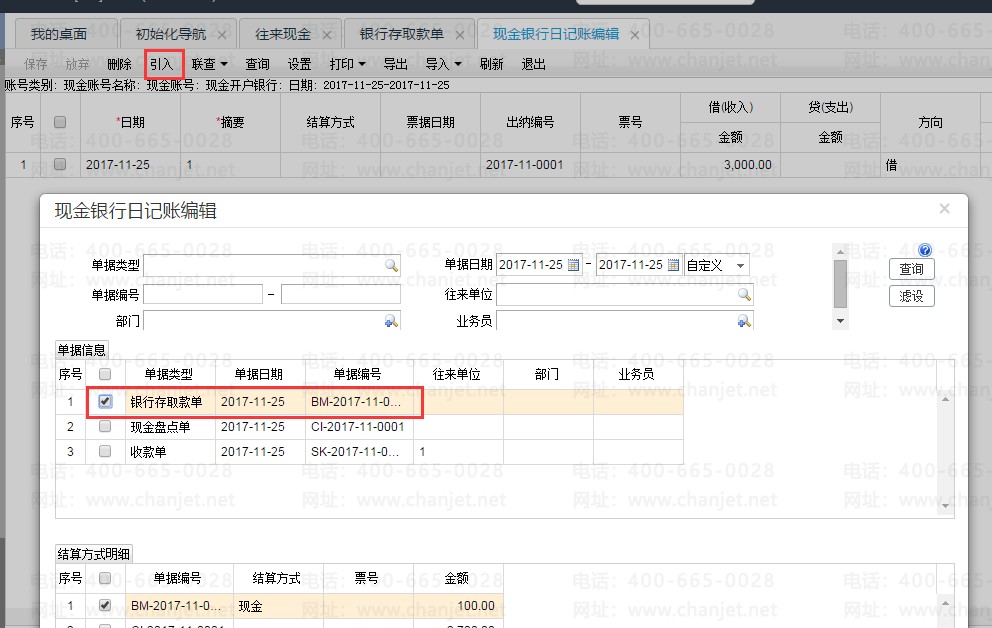The image size is (992, 628).
Task: Select the 单据信息 section tab
Action: tap(82, 350)
